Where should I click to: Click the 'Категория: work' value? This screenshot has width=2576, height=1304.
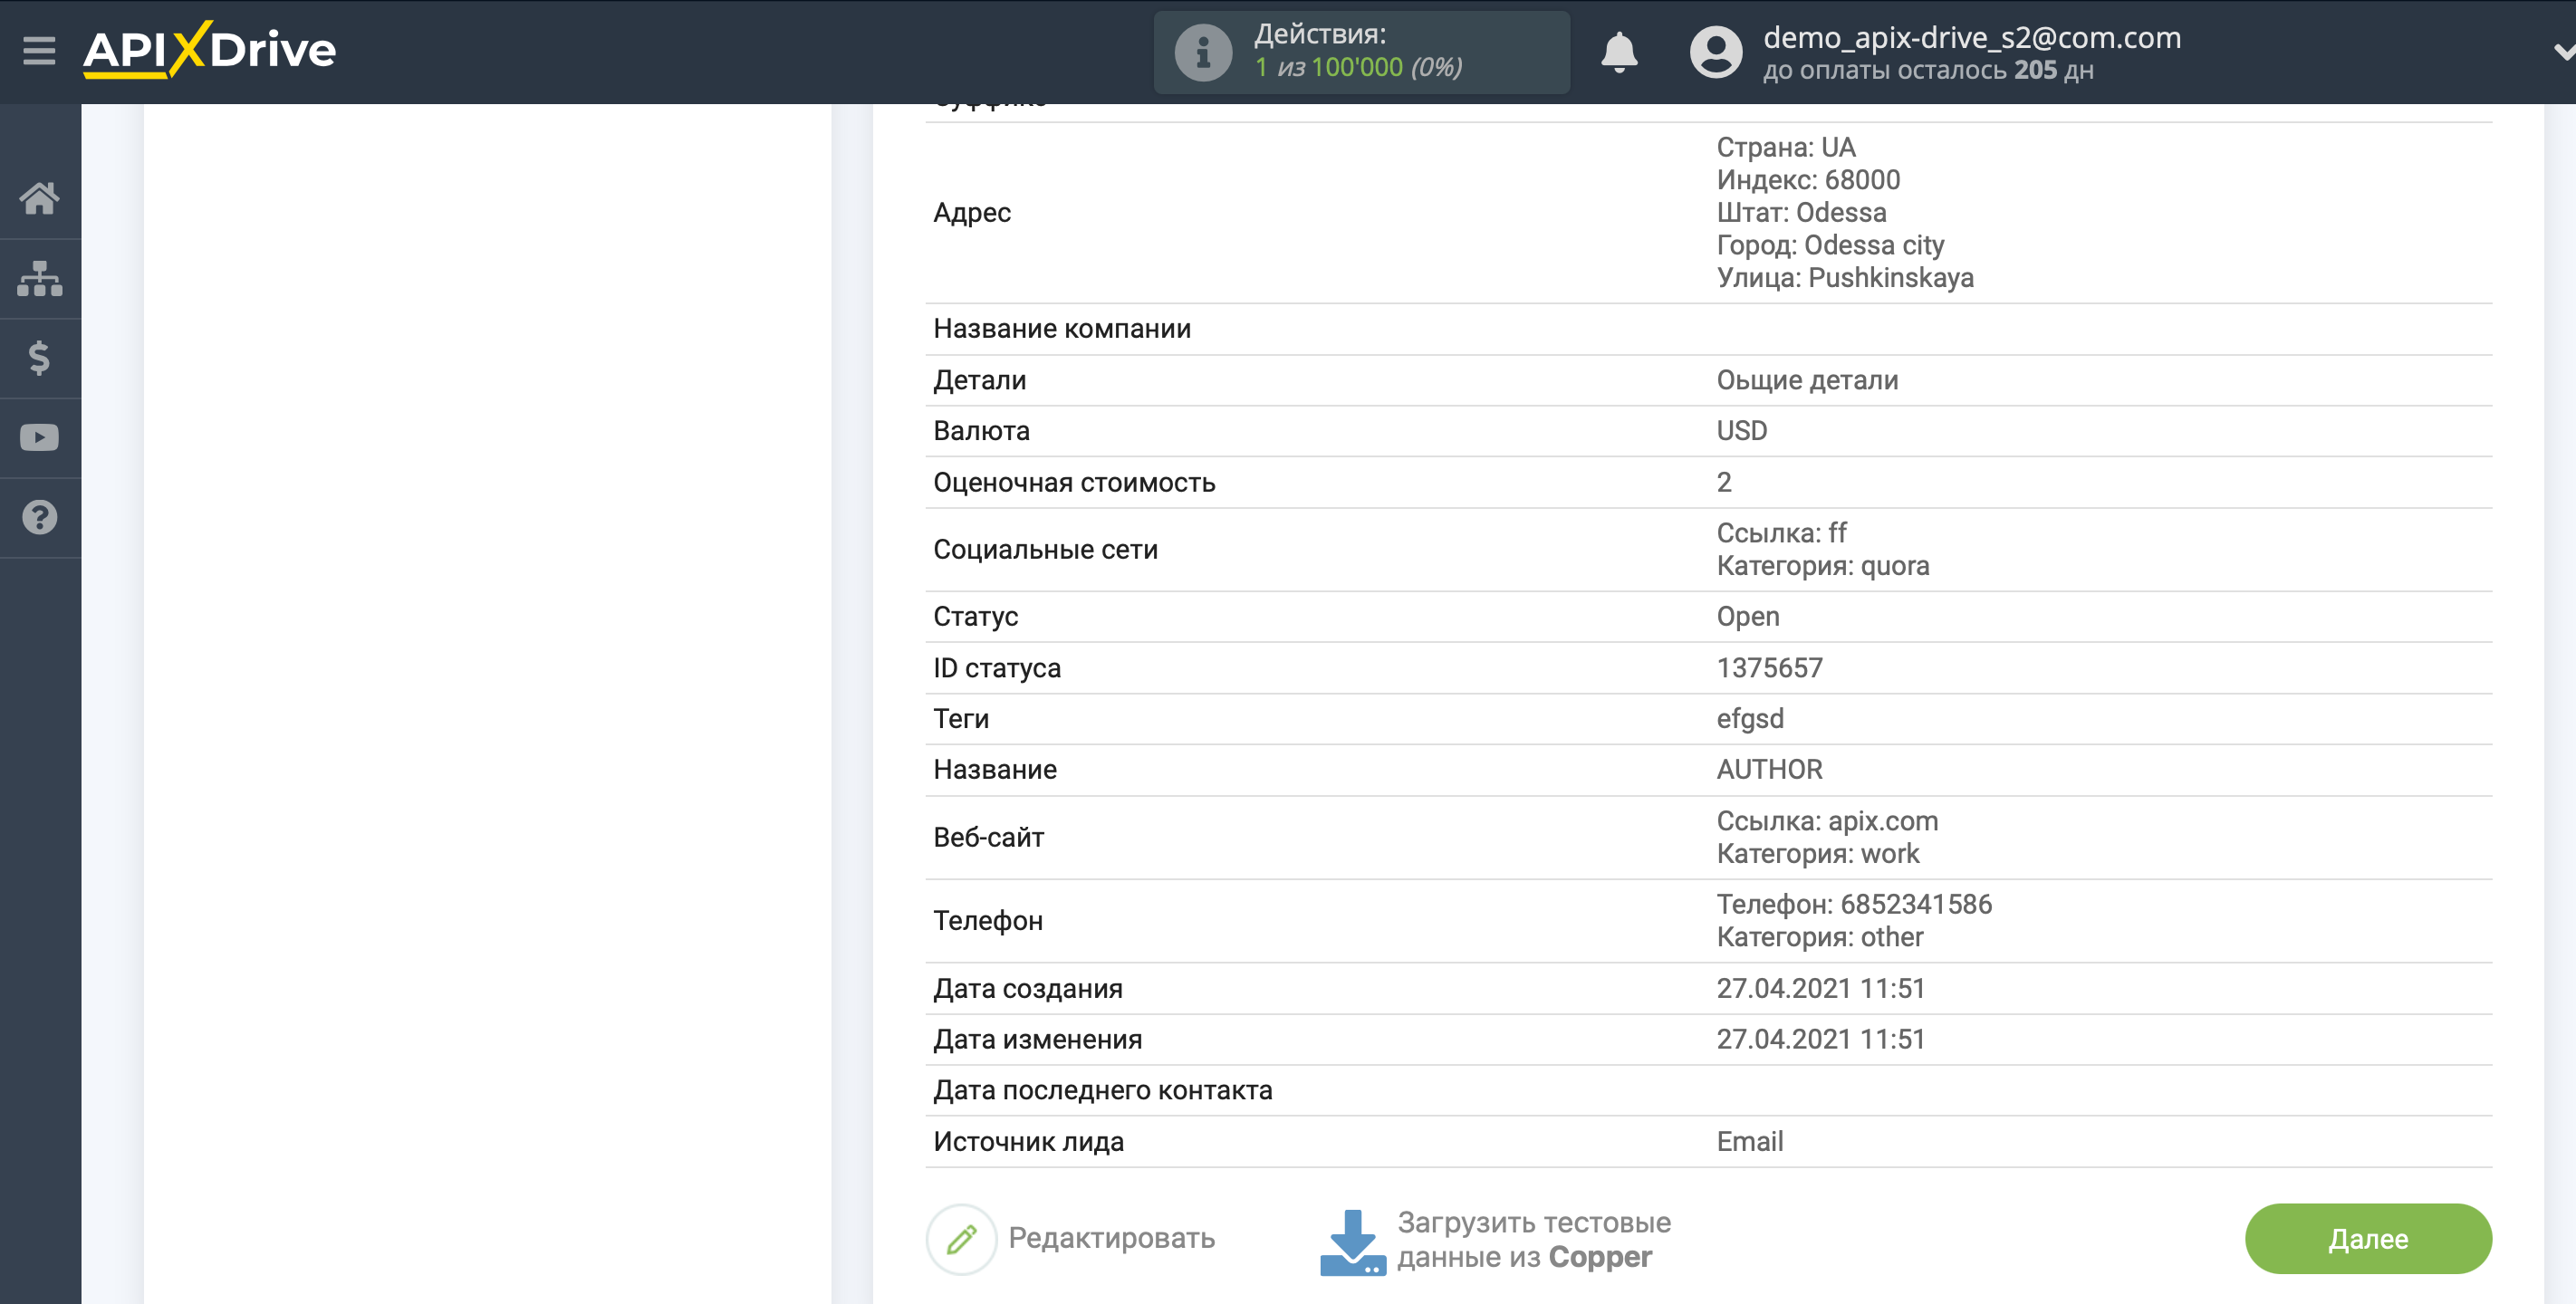1818,854
